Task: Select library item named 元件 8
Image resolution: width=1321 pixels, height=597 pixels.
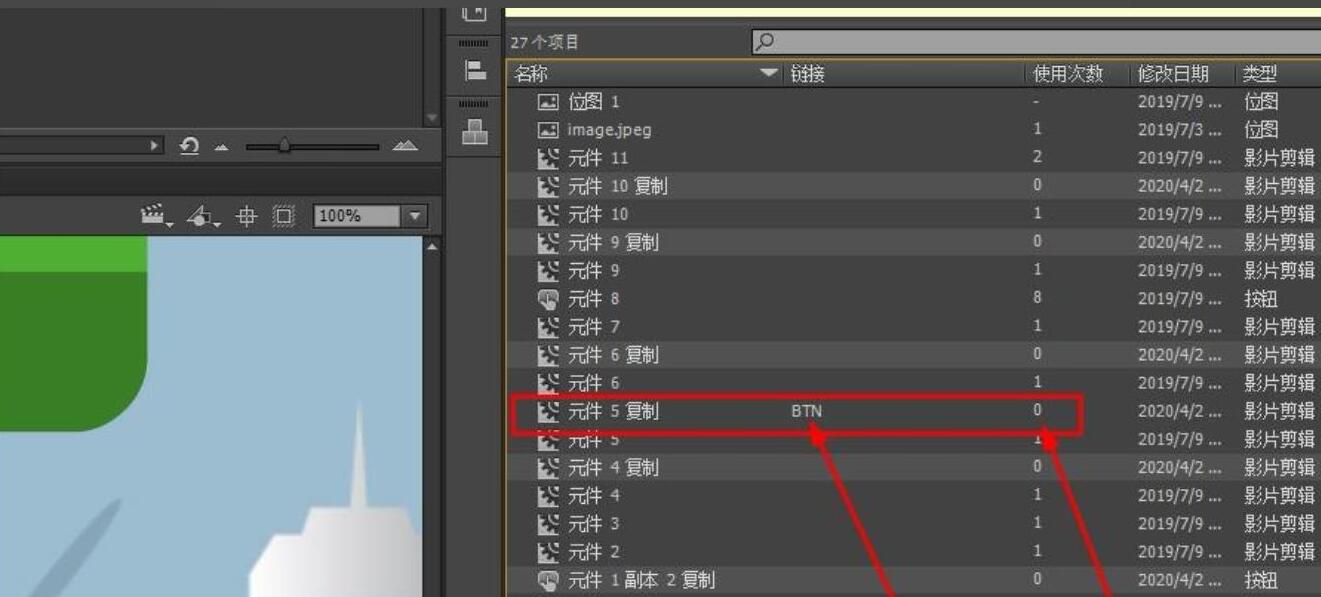Action: click(594, 298)
